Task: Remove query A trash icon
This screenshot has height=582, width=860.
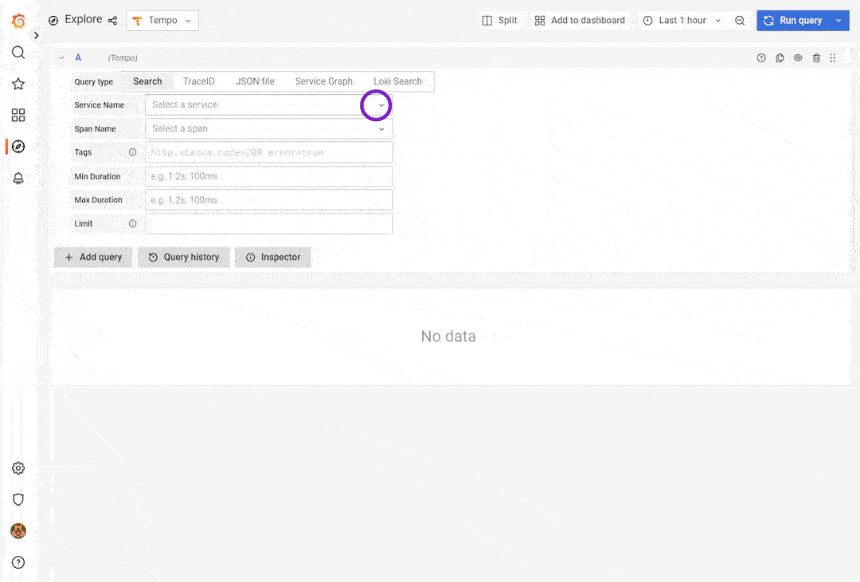Action: 816,58
